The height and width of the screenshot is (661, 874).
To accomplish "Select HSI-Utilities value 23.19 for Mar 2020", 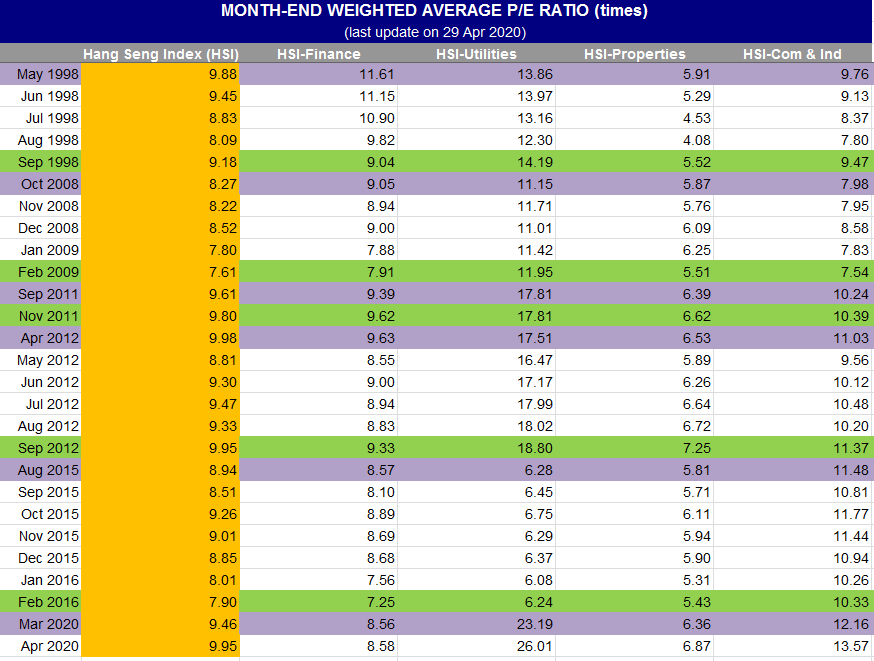I will click(535, 624).
